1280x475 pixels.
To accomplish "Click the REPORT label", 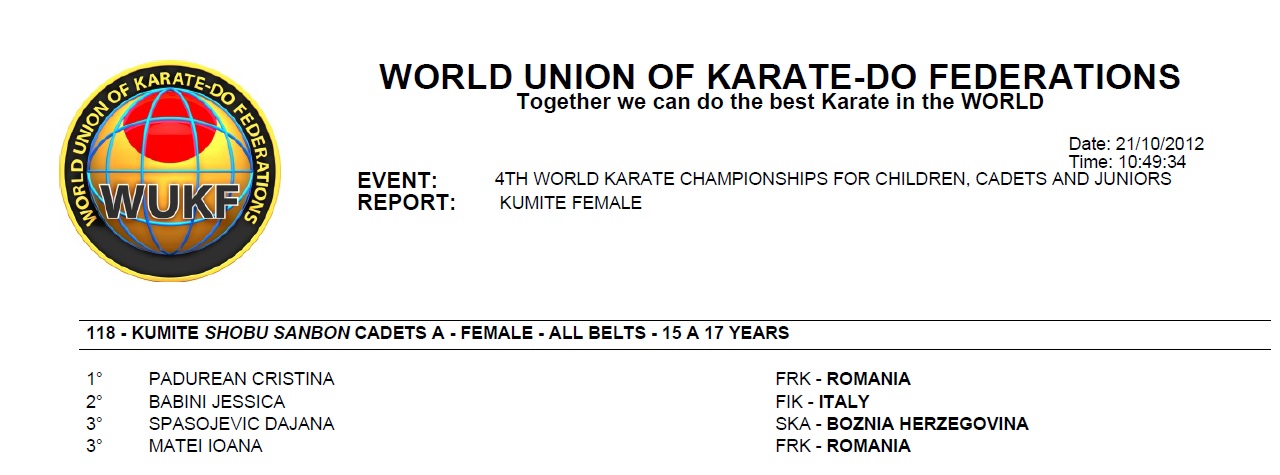I will (406, 203).
